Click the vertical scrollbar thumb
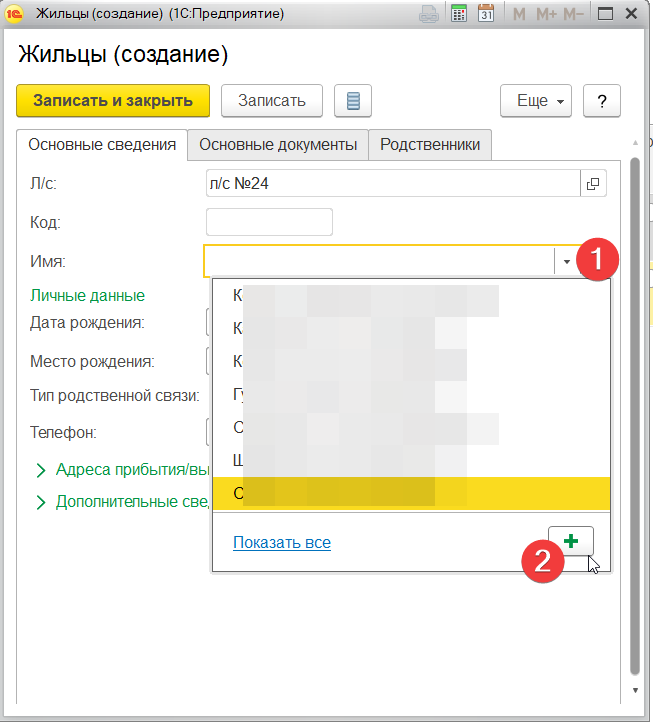The image size is (653, 723). [635, 416]
